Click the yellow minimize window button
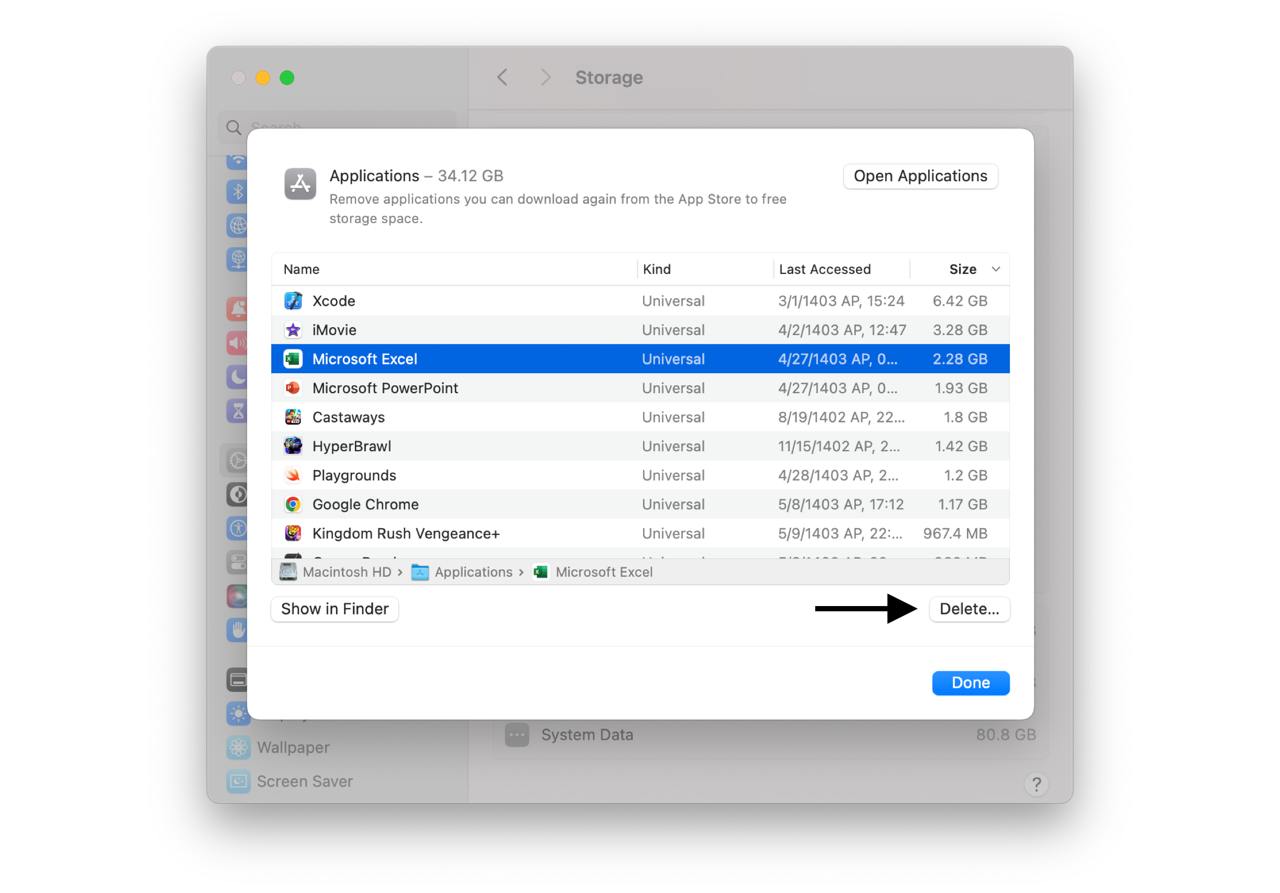The height and width of the screenshot is (893, 1280). pos(263,78)
